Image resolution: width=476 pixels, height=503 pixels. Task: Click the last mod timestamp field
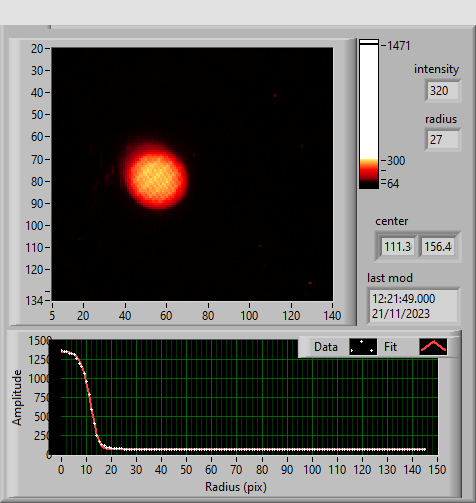413,306
